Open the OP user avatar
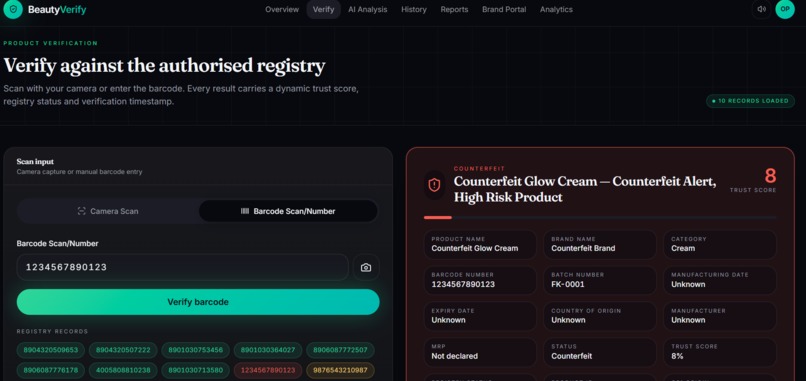806x381 pixels. click(x=785, y=9)
